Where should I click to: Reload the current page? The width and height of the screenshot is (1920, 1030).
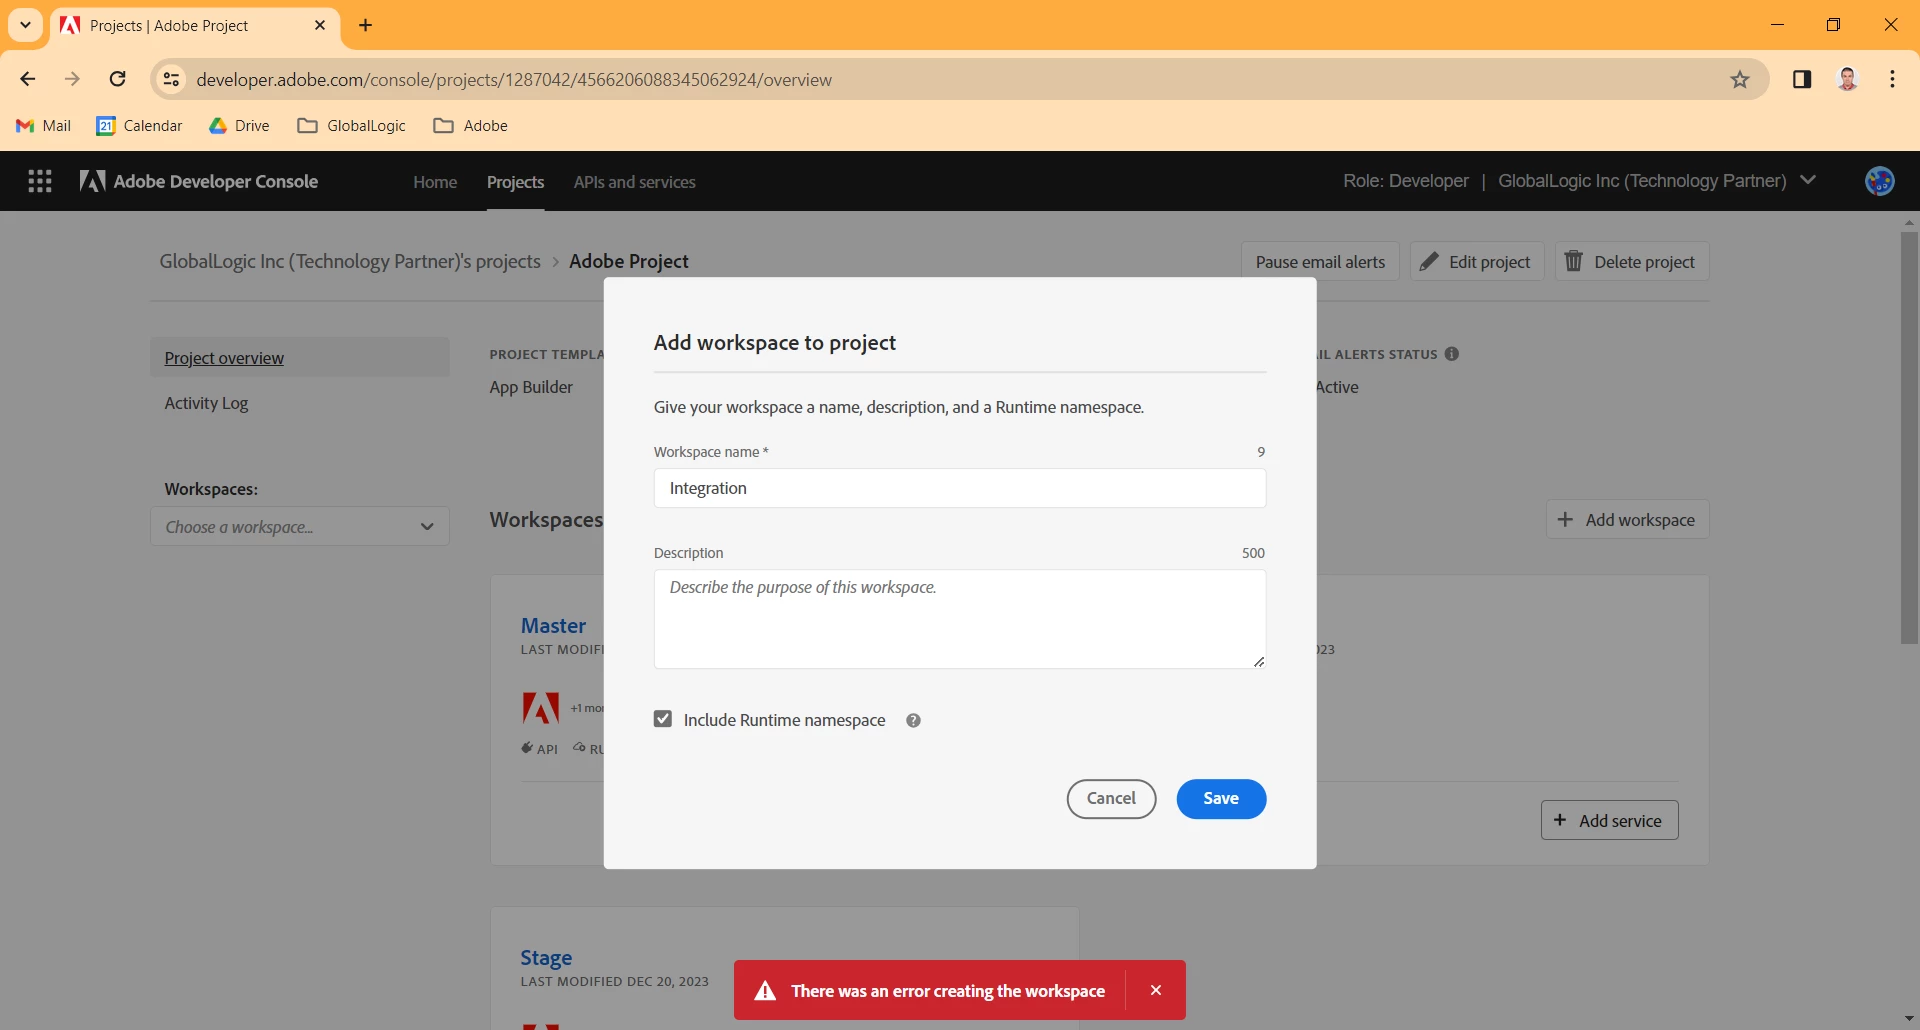point(118,79)
